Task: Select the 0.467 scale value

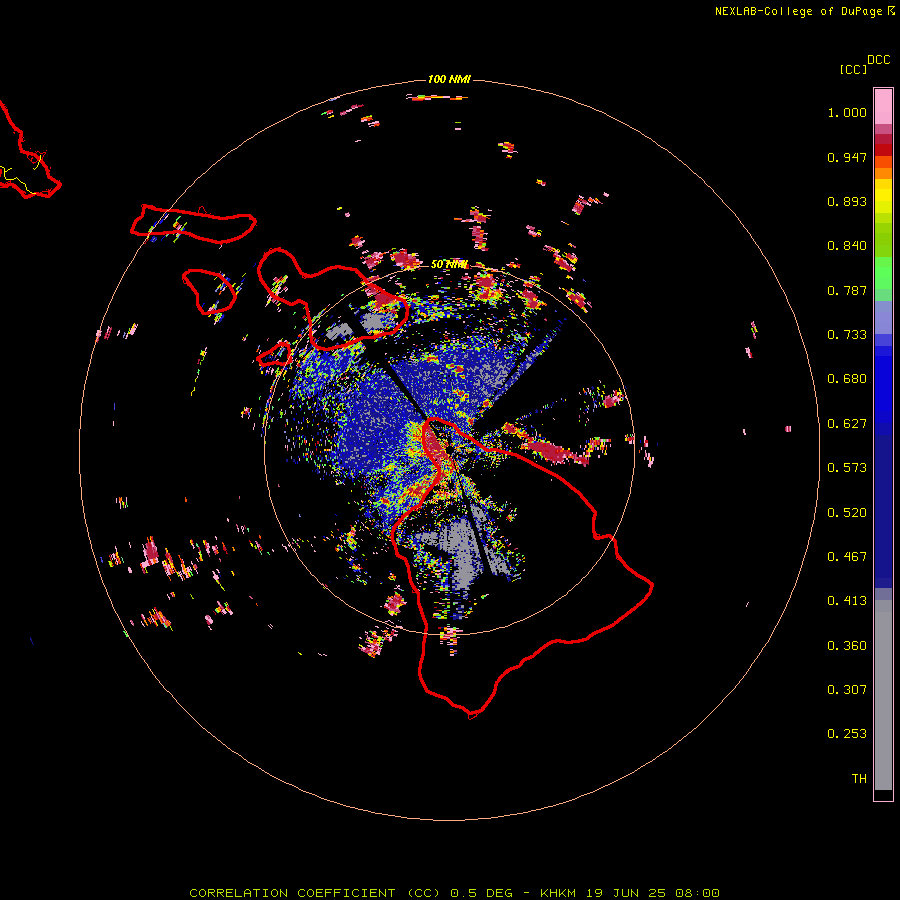Action: click(847, 557)
